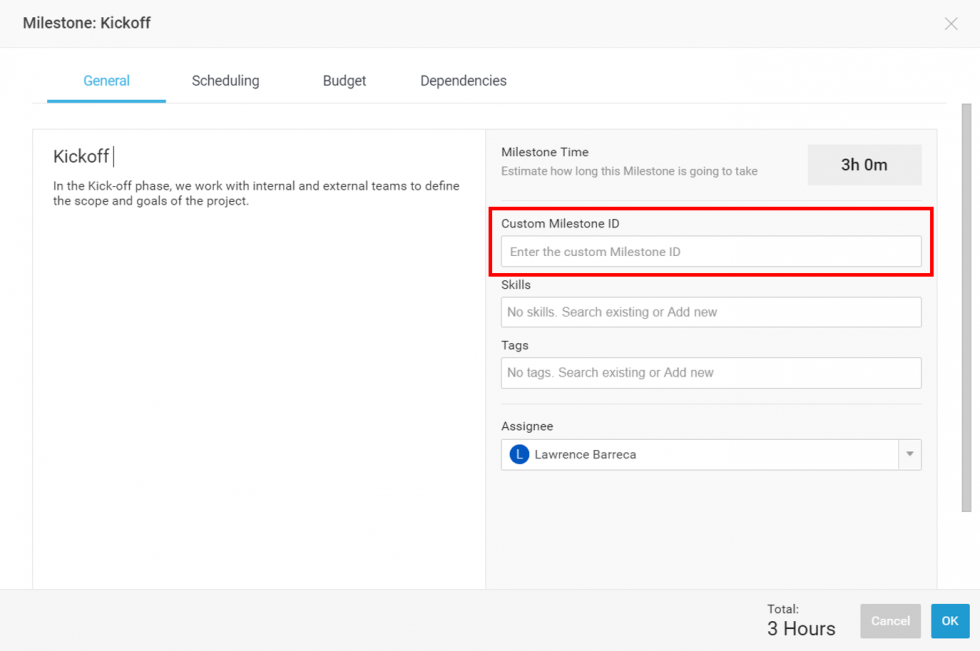This screenshot has height=651, width=980.
Task: Focus the Custom Milestone ID input
Action: pyautogui.click(x=710, y=252)
